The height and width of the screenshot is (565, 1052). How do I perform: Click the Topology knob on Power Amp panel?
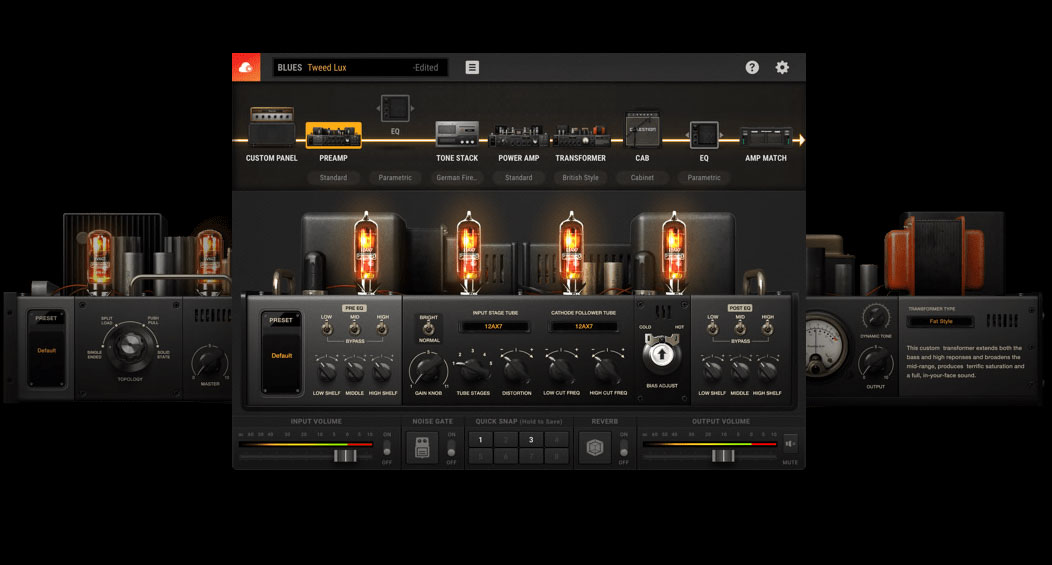[x=128, y=347]
